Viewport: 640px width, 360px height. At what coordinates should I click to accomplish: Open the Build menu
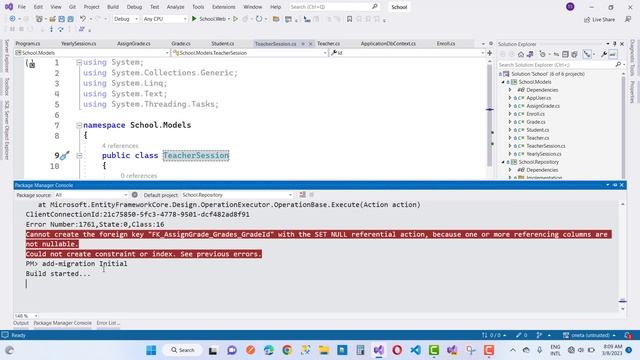click(x=113, y=7)
